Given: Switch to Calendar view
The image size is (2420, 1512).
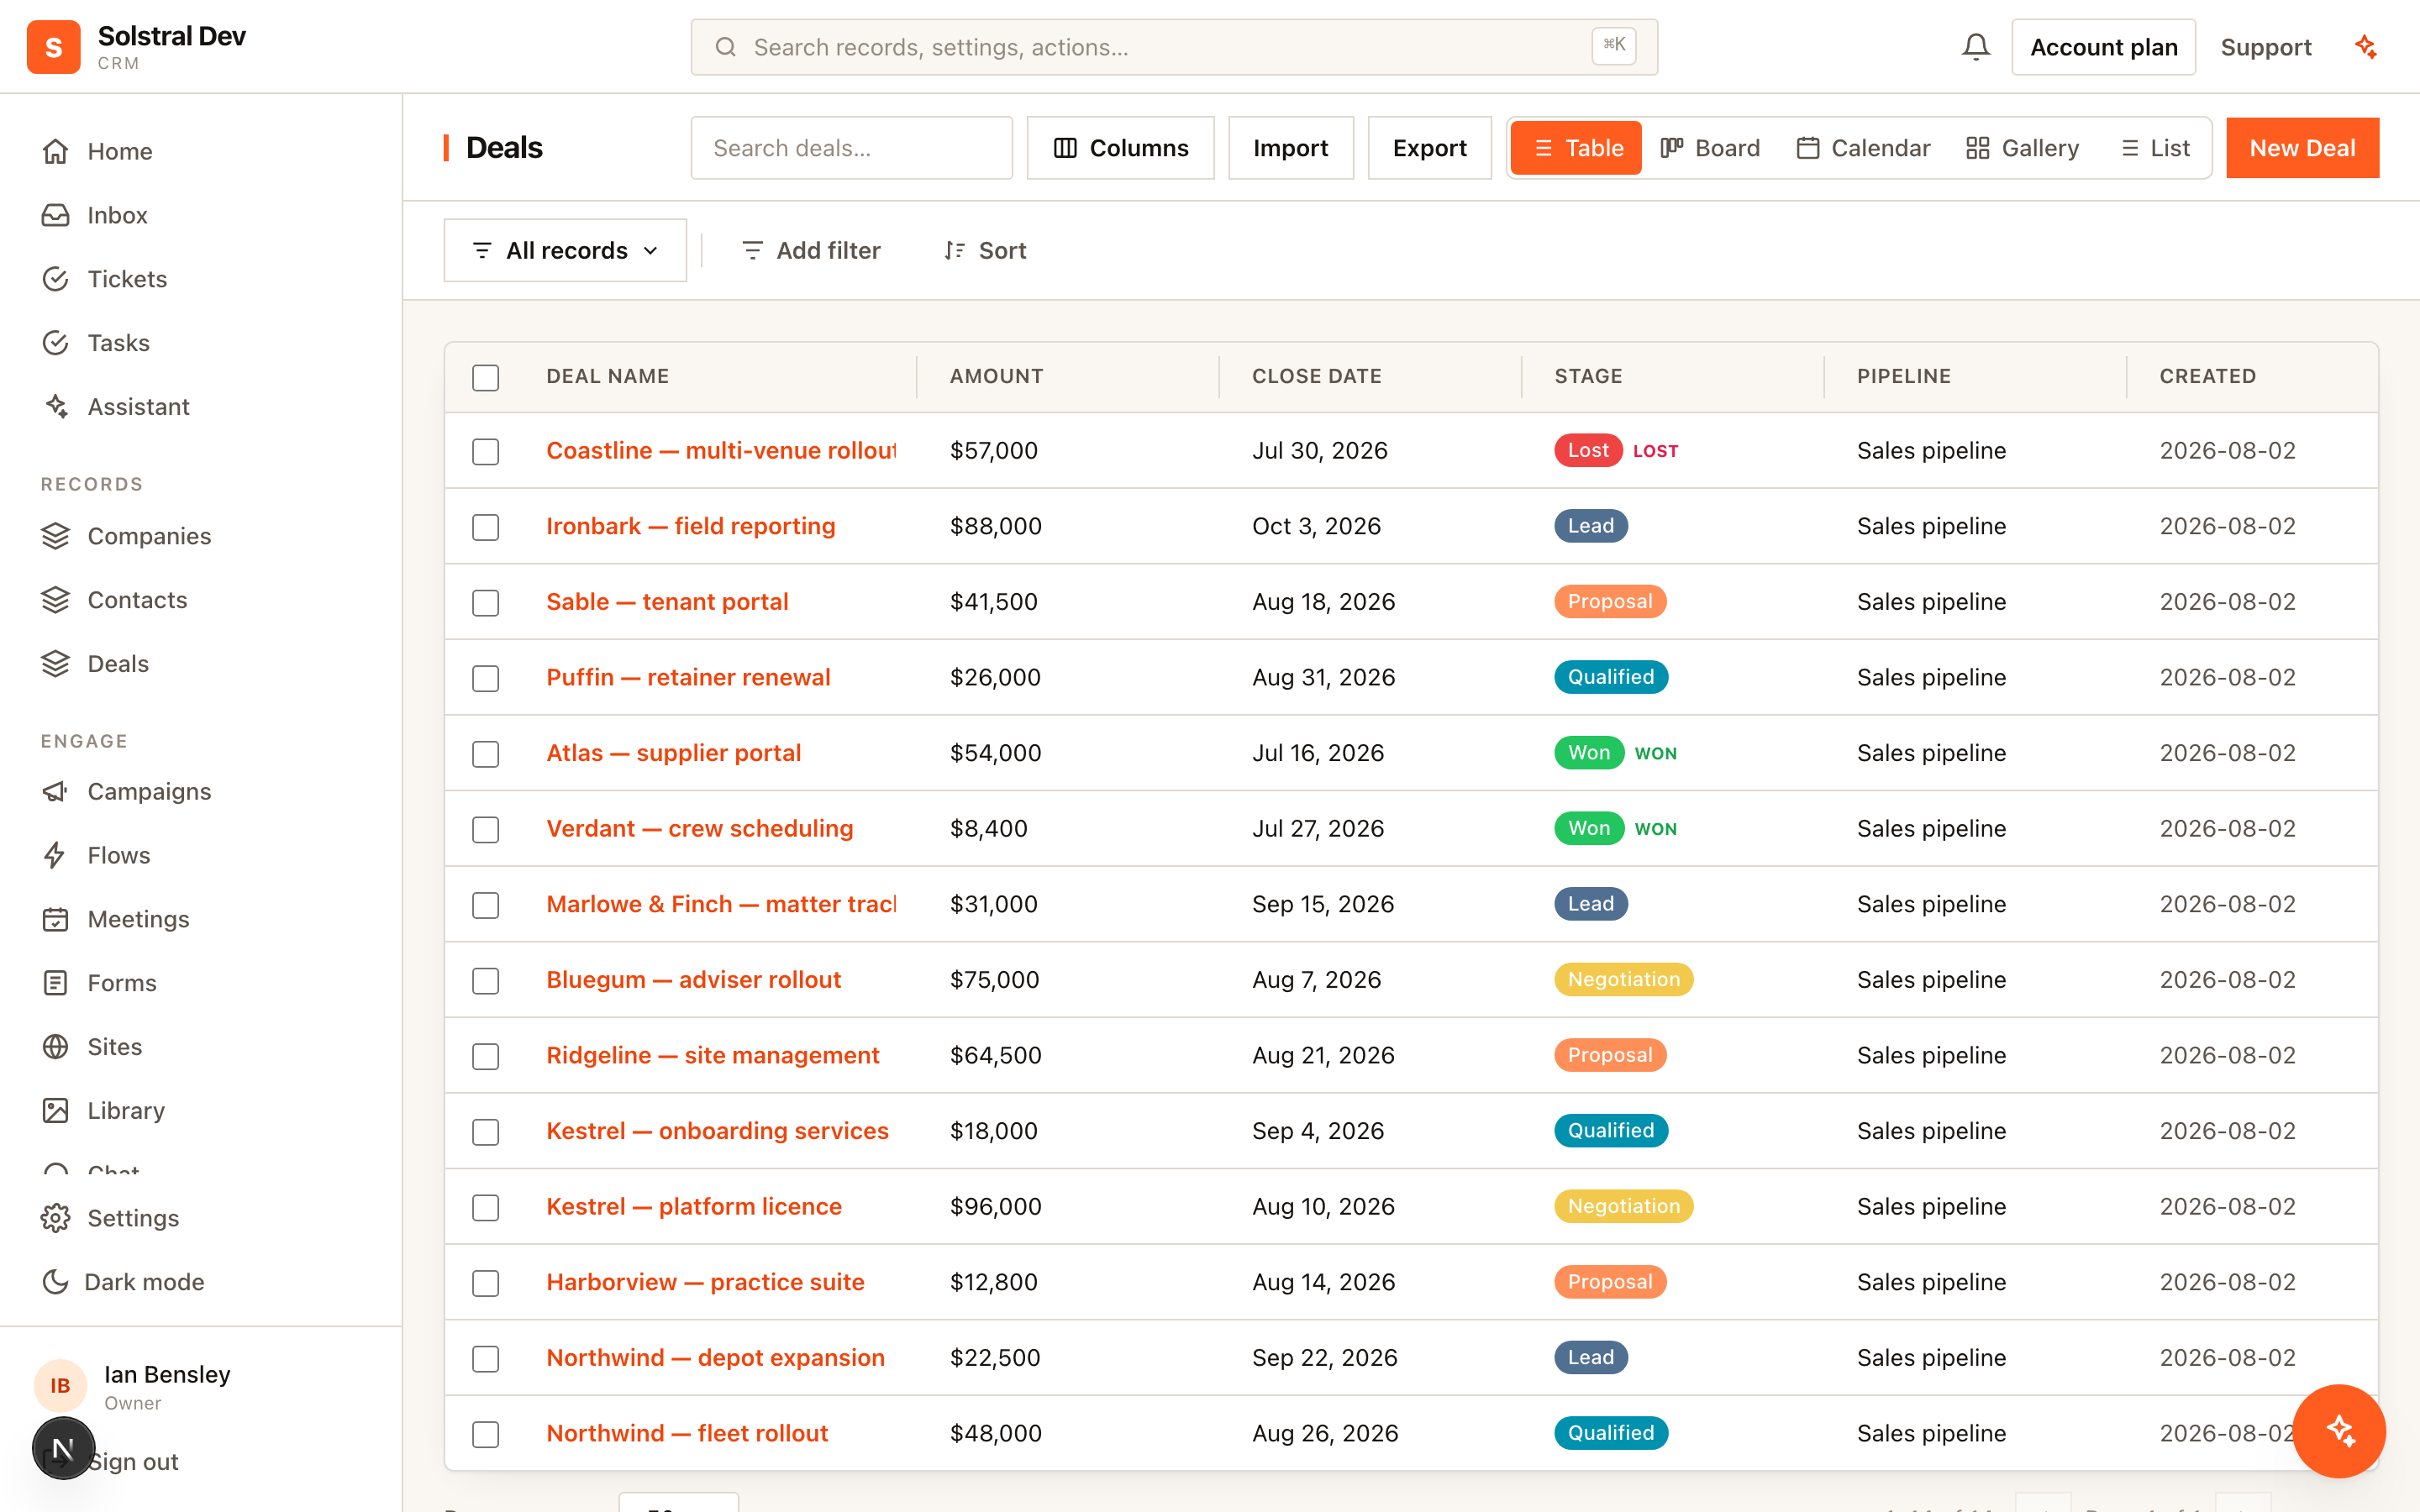Looking at the screenshot, I should 1864,148.
